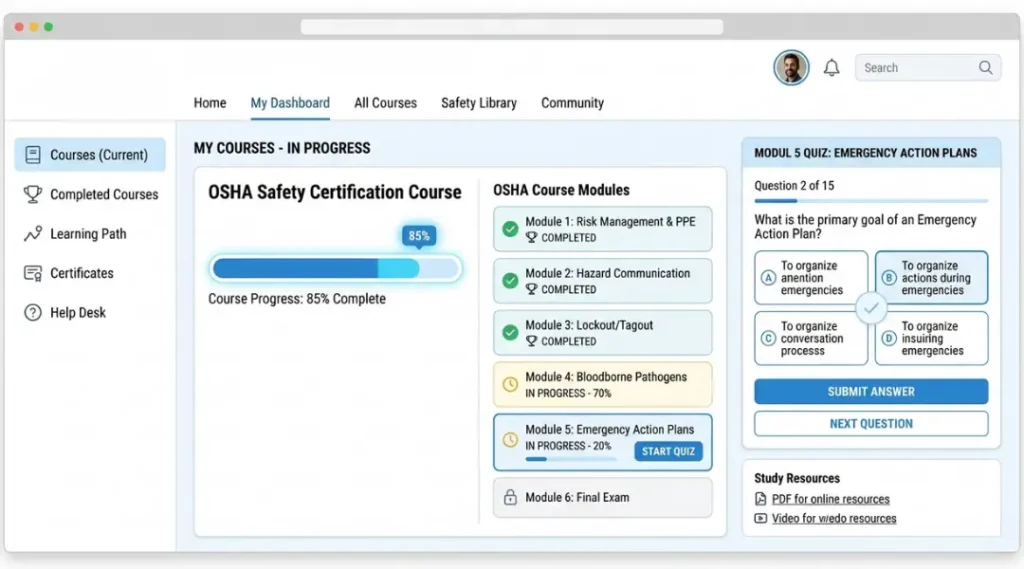
Task: Click 'Question 2 of 15' text
Action: point(794,186)
